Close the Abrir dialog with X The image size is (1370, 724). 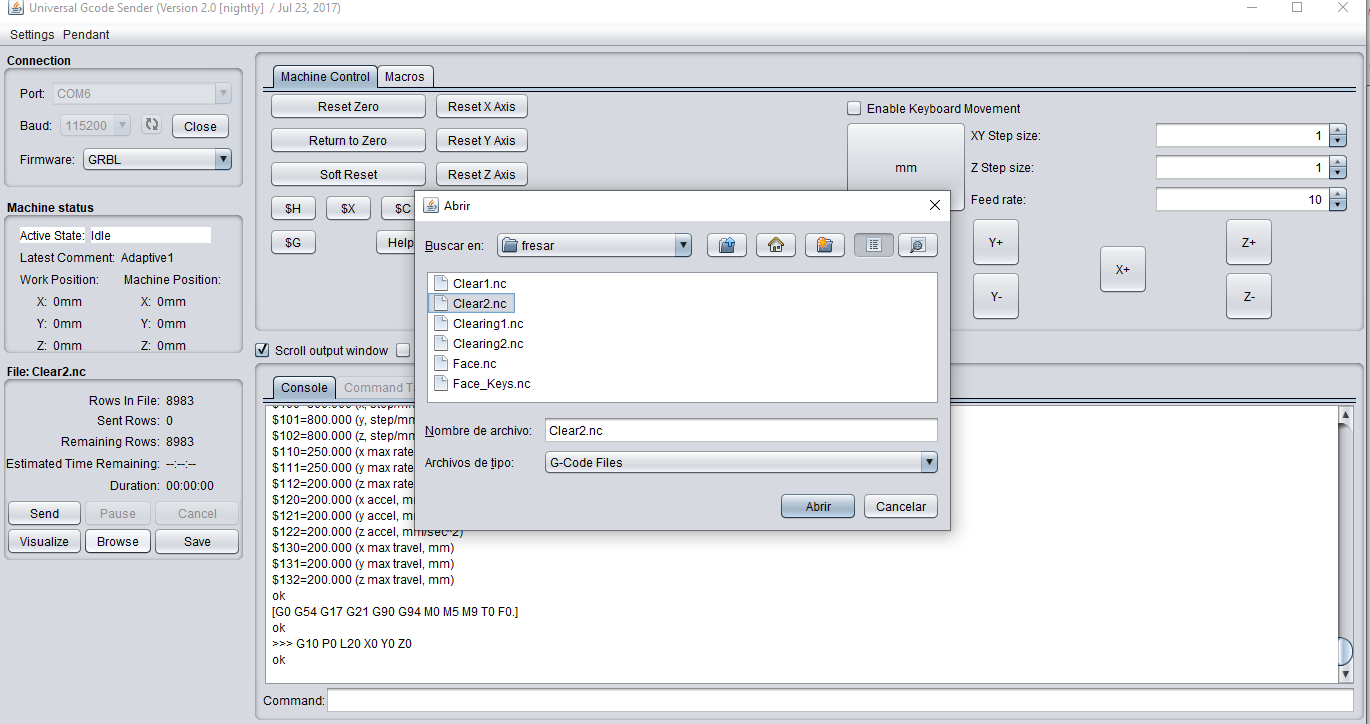[935, 205]
